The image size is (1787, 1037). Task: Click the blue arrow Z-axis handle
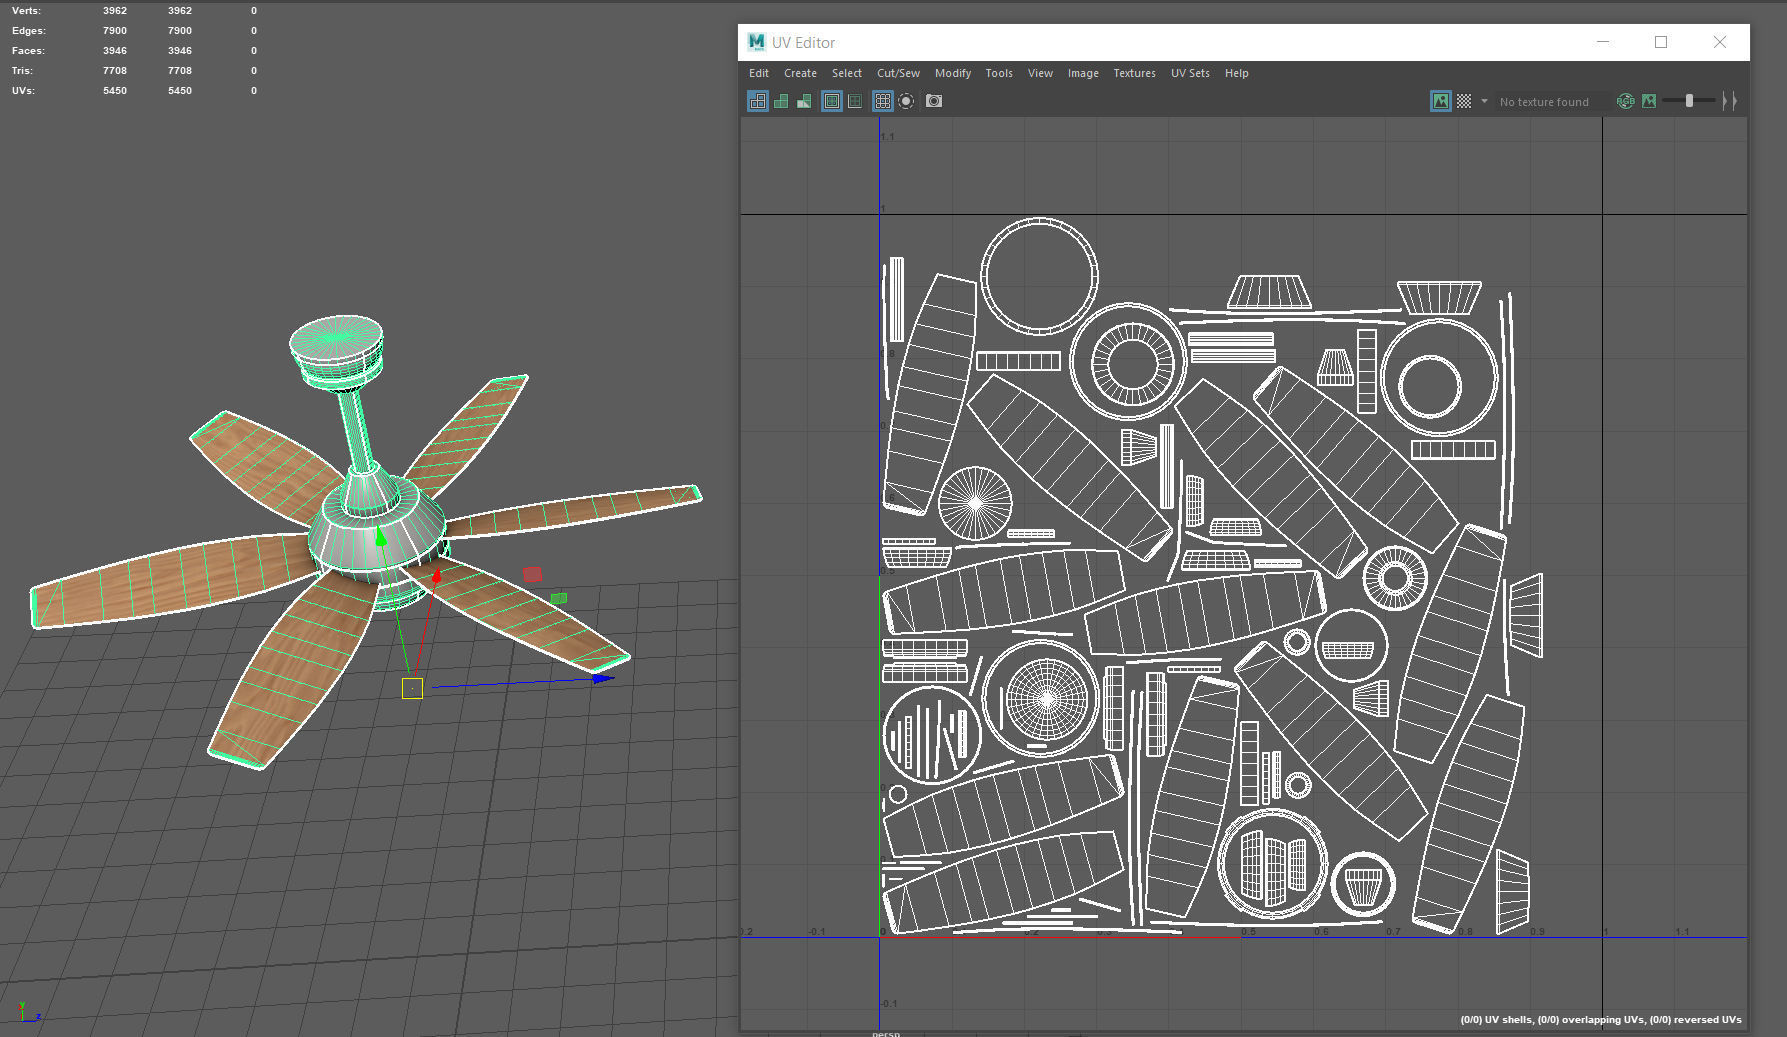click(x=602, y=678)
